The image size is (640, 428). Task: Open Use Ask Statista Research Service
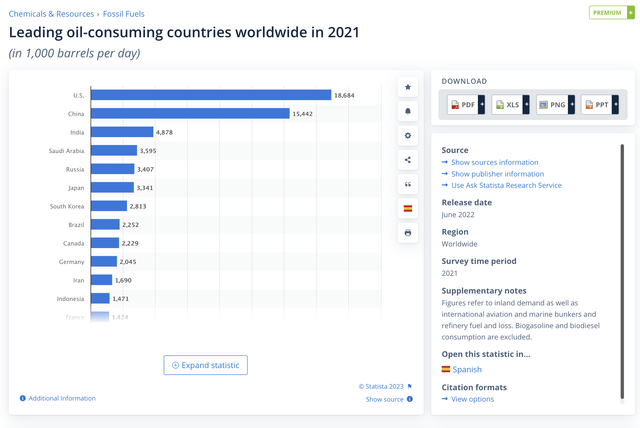(507, 185)
